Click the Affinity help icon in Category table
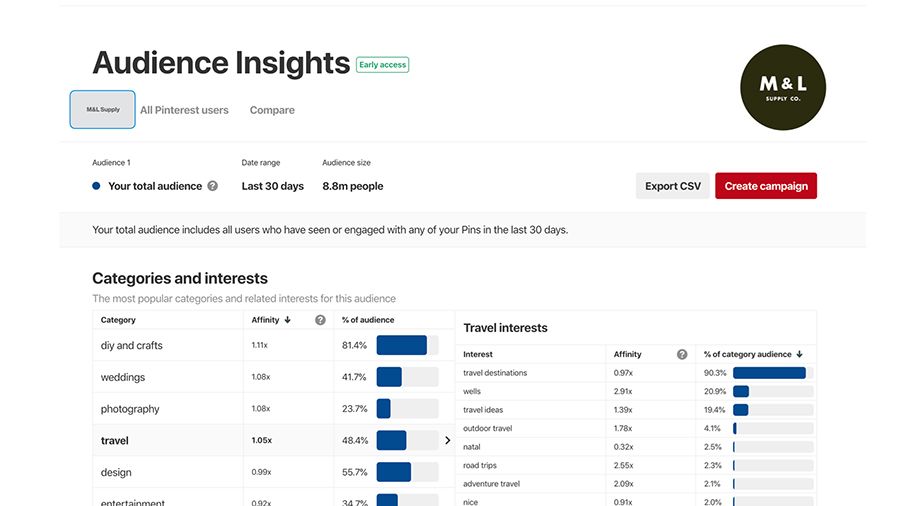 [320, 320]
